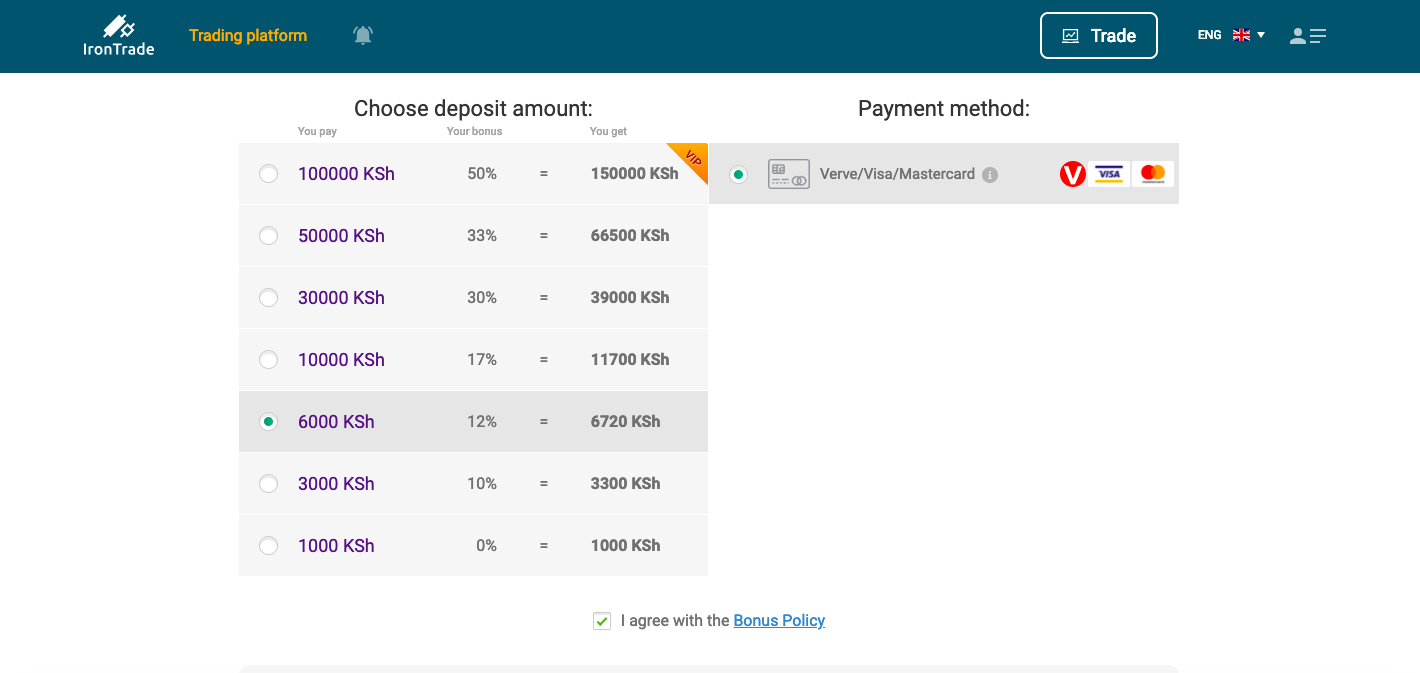Open the notifications bell icon

pos(363,36)
